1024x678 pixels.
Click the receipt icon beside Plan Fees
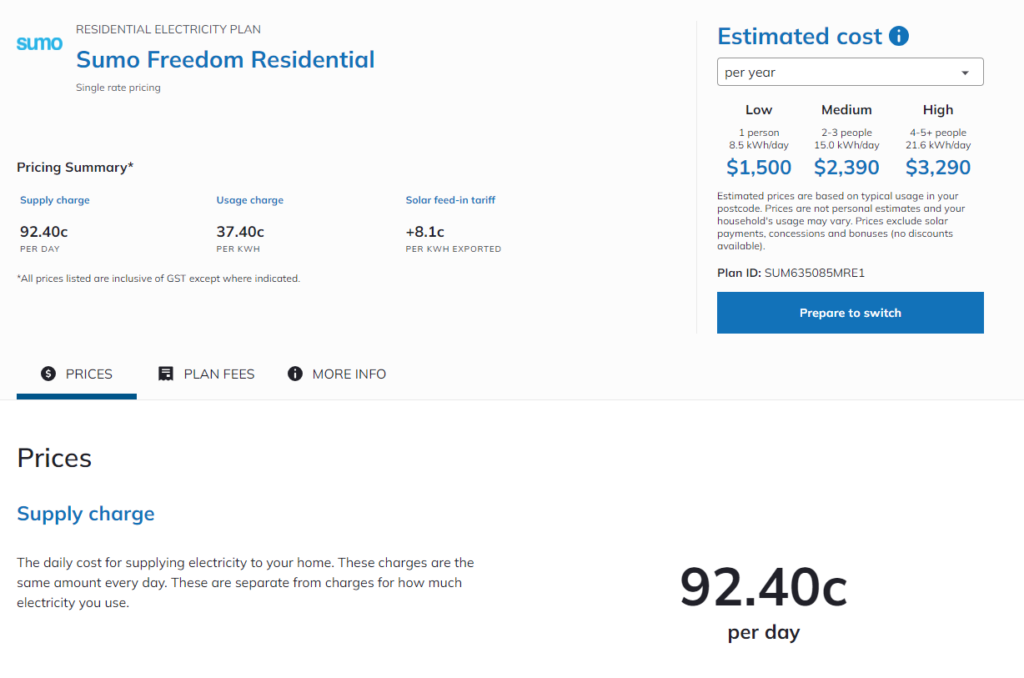[166, 374]
